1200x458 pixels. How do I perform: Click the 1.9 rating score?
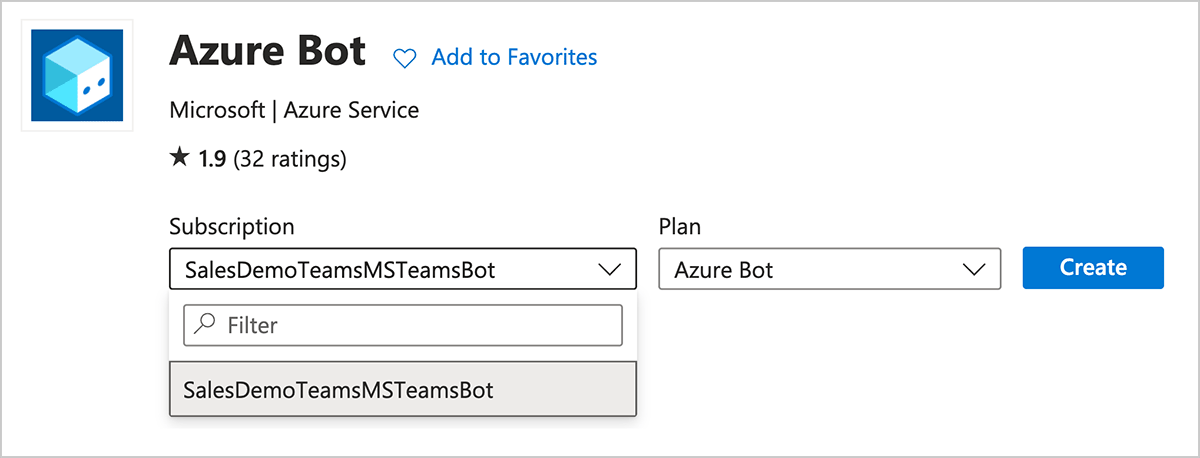(x=212, y=158)
